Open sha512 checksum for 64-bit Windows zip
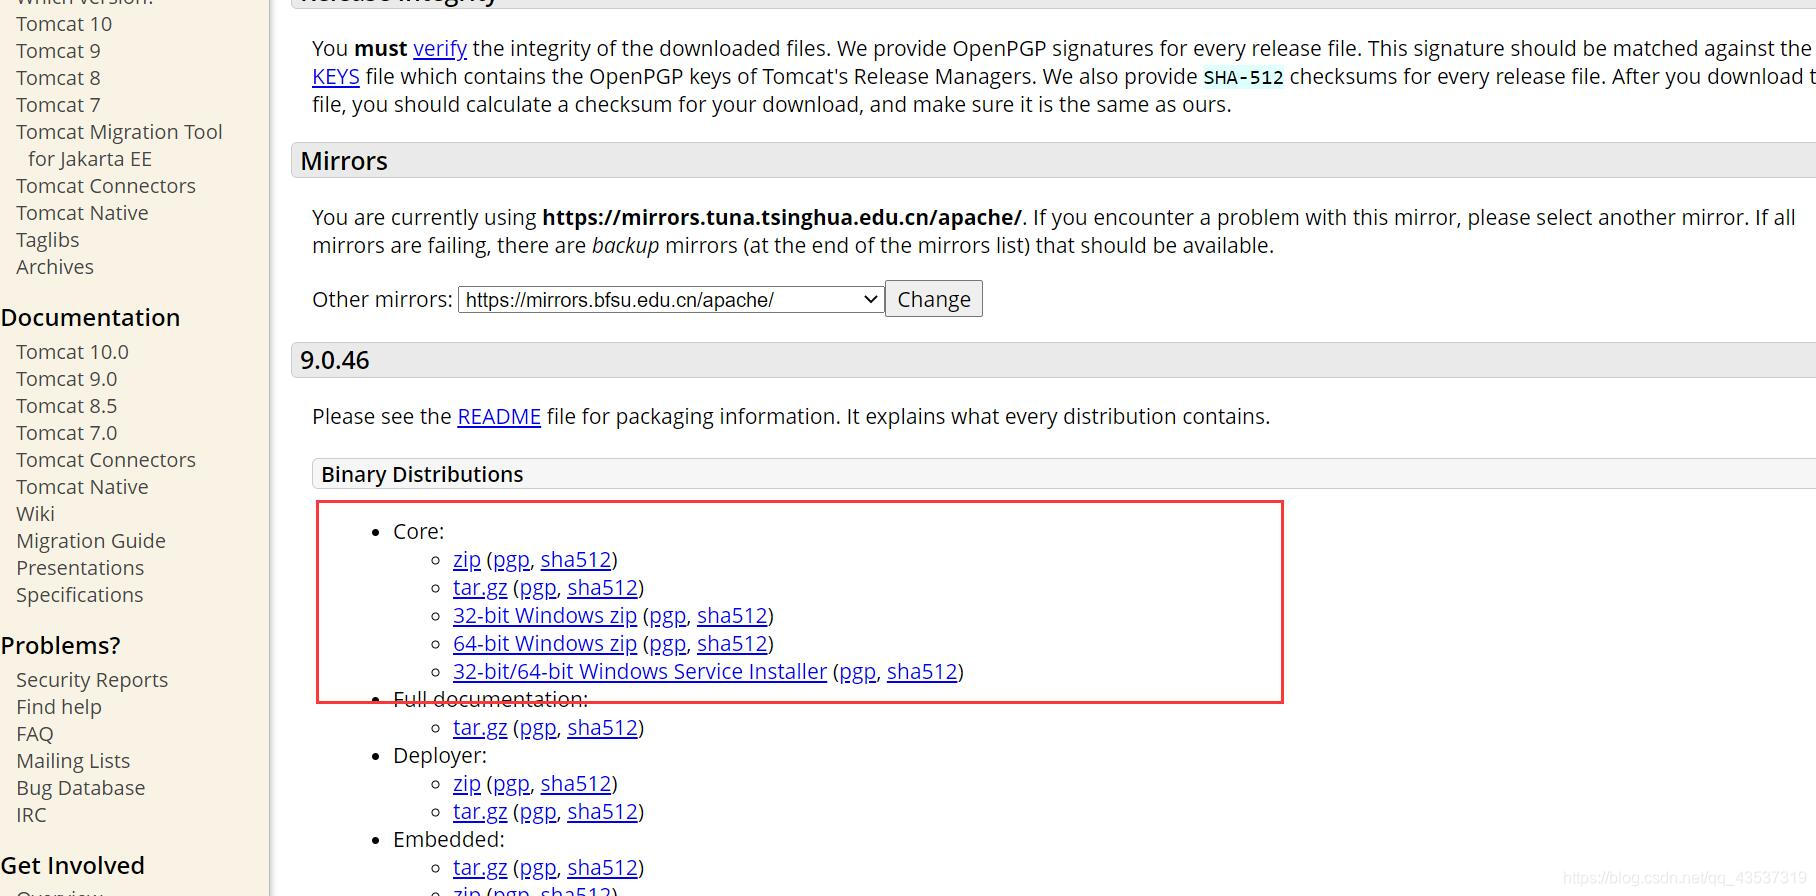The image size is (1816, 896). [732, 644]
